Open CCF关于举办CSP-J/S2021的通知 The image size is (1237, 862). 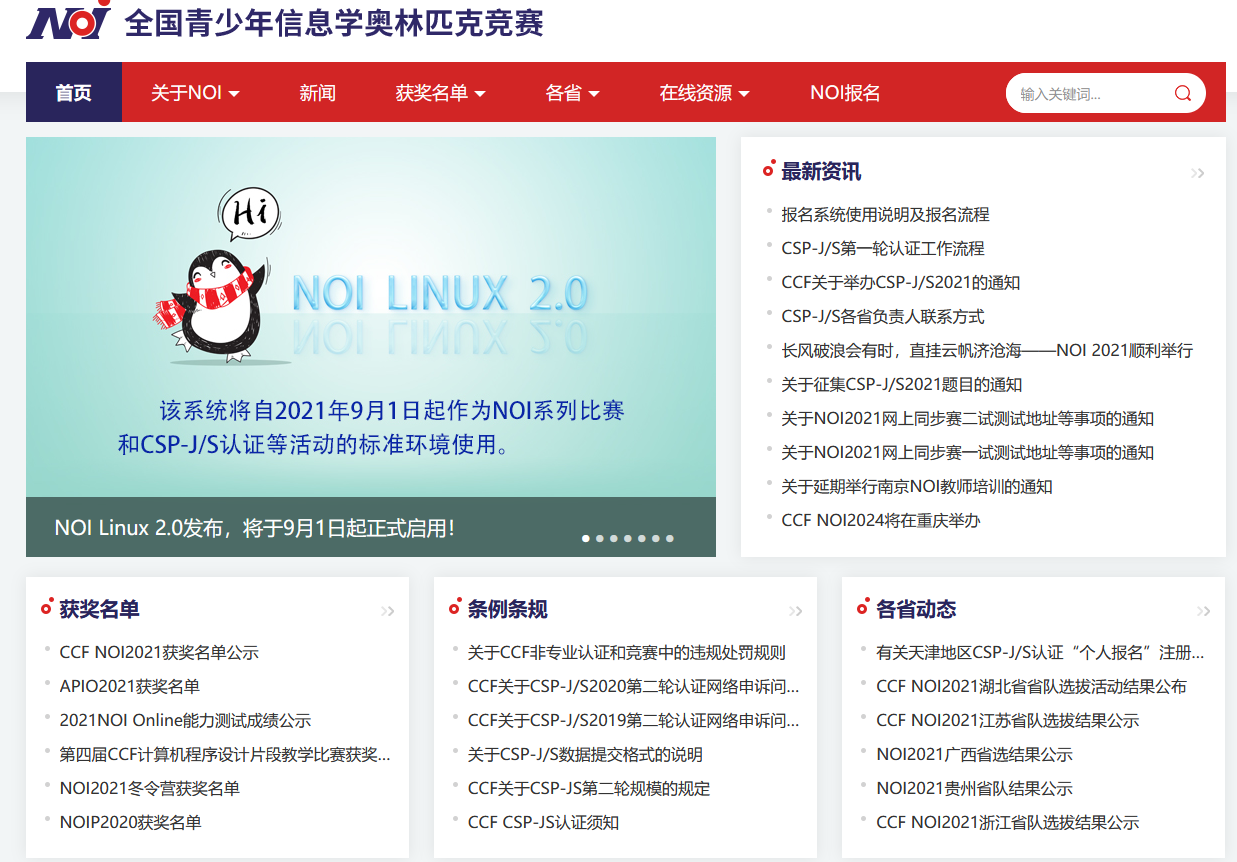(x=901, y=283)
